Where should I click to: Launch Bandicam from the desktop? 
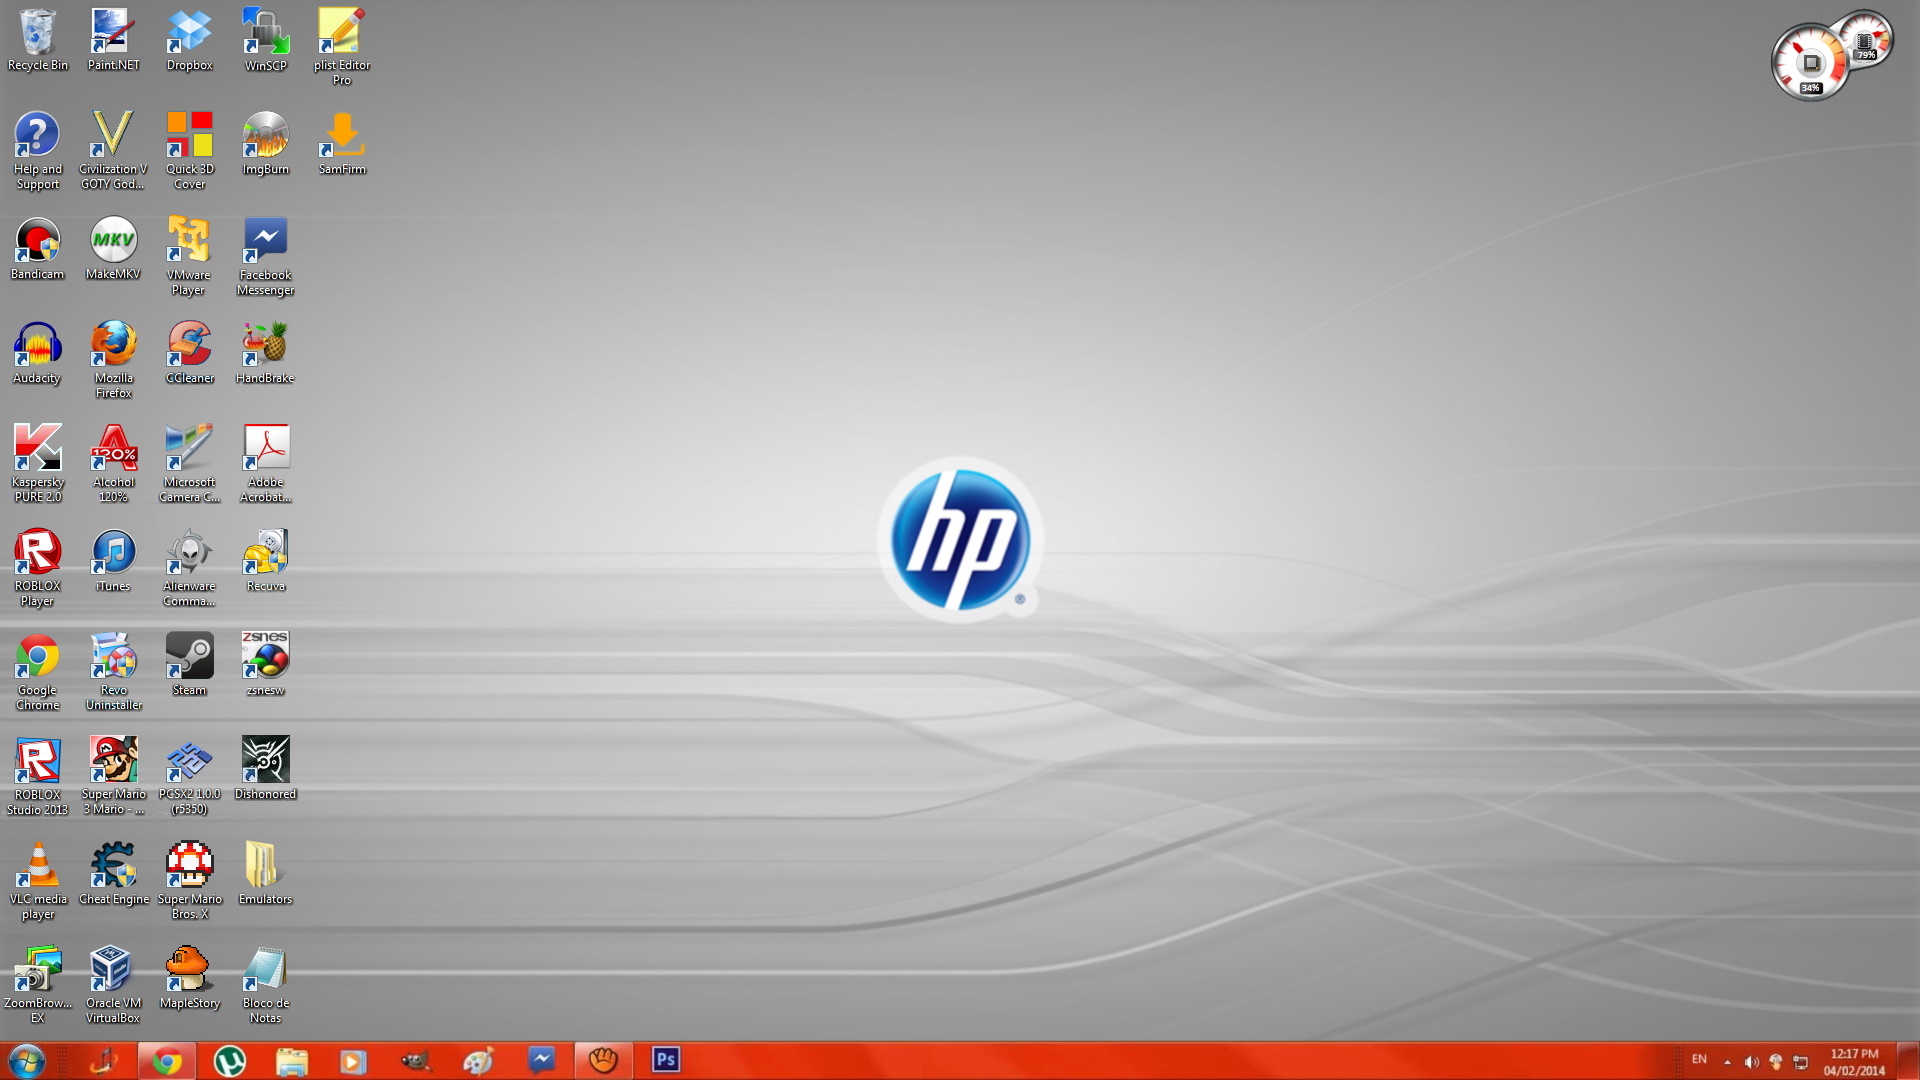point(37,249)
